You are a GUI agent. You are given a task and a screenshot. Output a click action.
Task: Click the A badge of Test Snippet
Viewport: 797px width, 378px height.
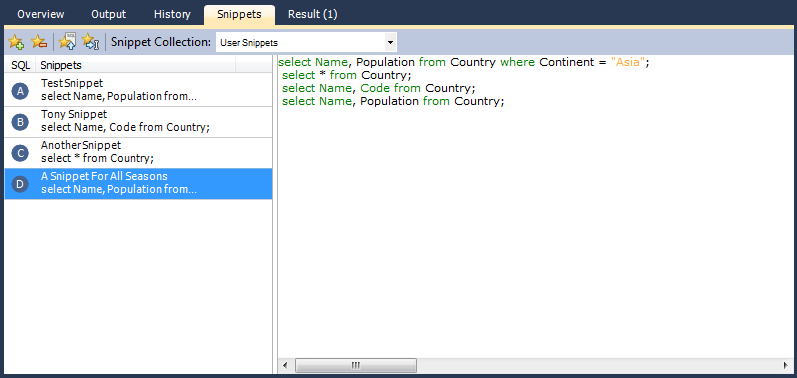point(20,91)
